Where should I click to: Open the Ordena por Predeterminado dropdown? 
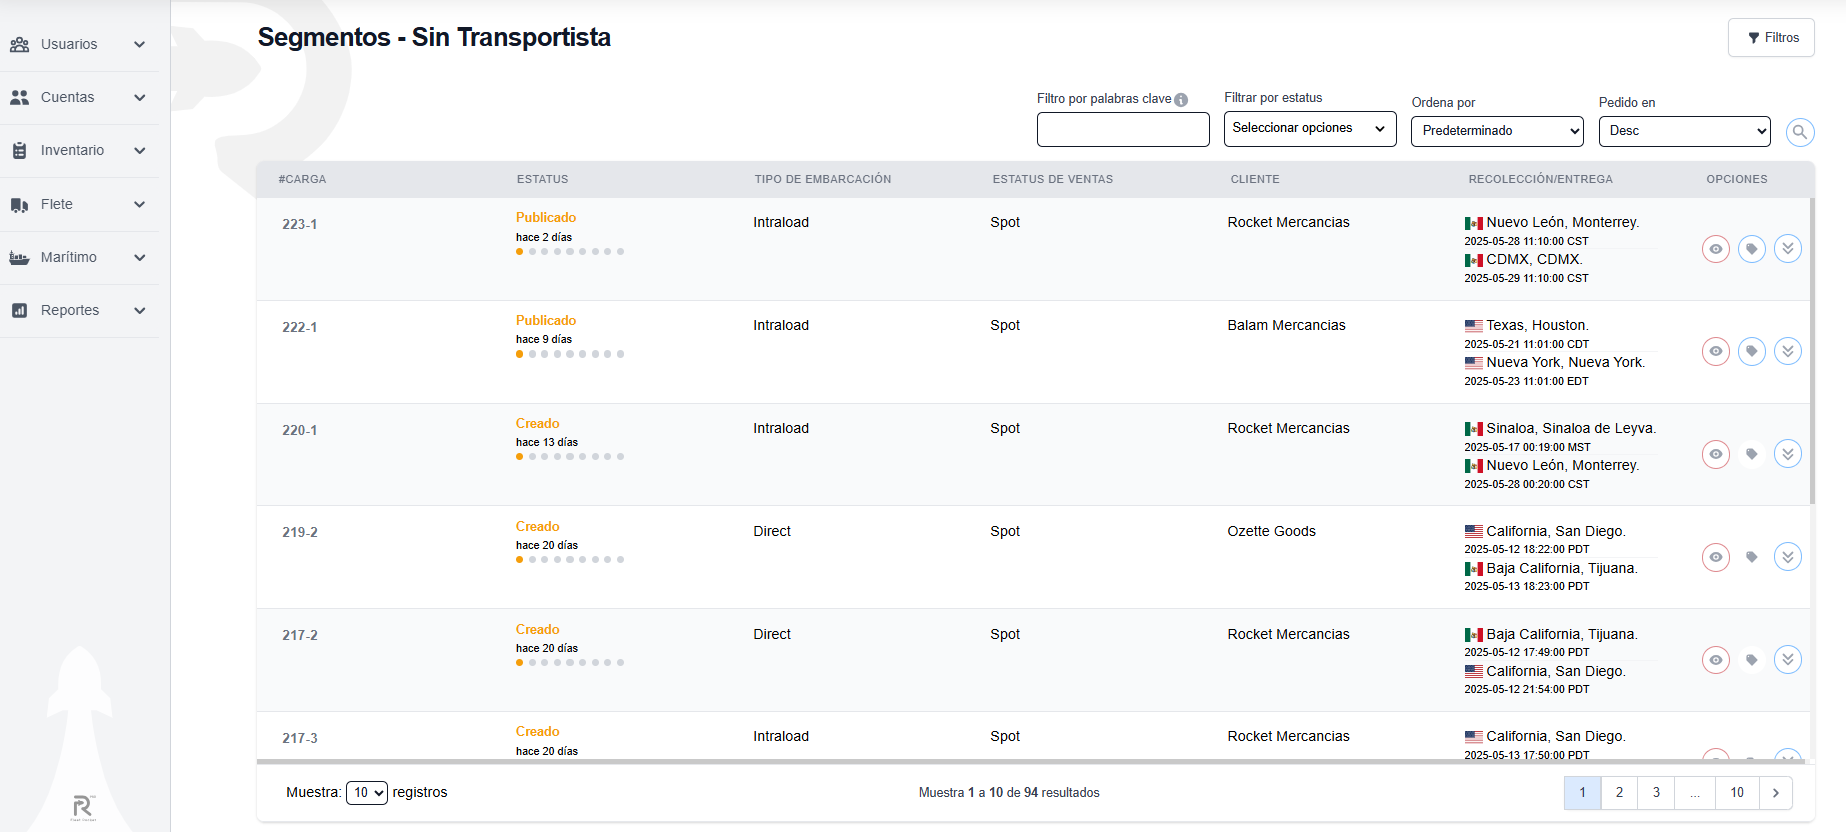pyautogui.click(x=1497, y=131)
